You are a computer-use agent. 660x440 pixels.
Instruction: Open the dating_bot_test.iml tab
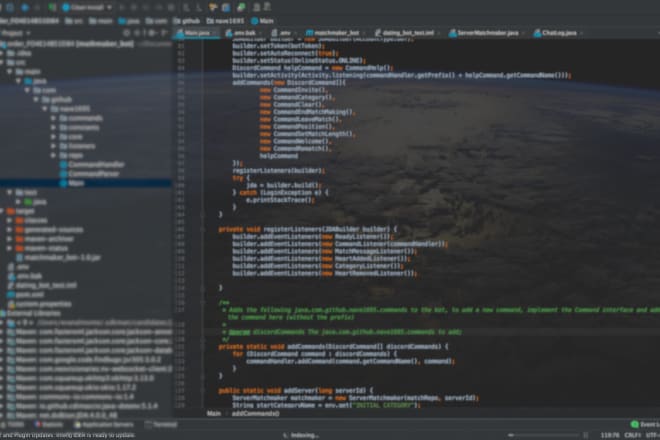(406, 33)
